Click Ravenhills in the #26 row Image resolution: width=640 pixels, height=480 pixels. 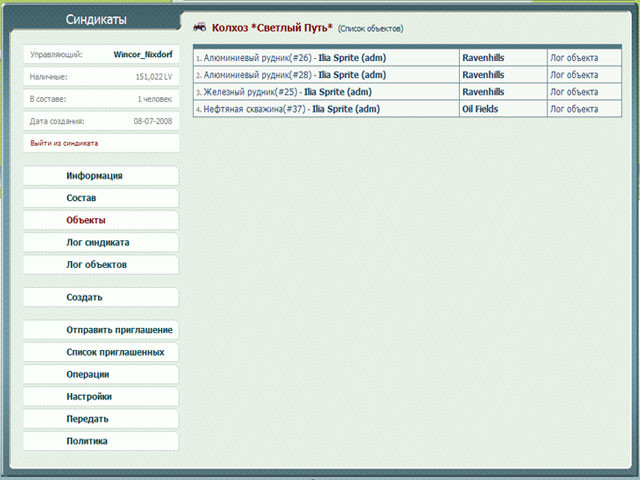pos(483,58)
